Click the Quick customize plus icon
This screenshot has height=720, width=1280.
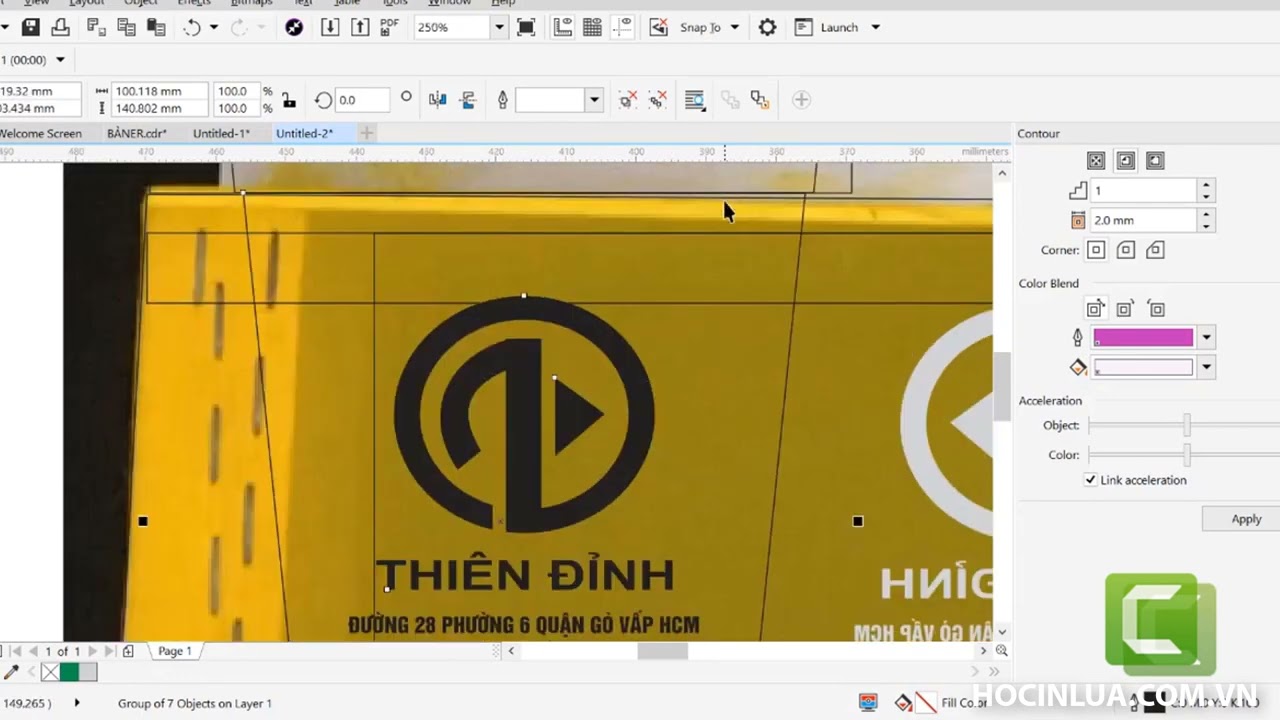801,99
